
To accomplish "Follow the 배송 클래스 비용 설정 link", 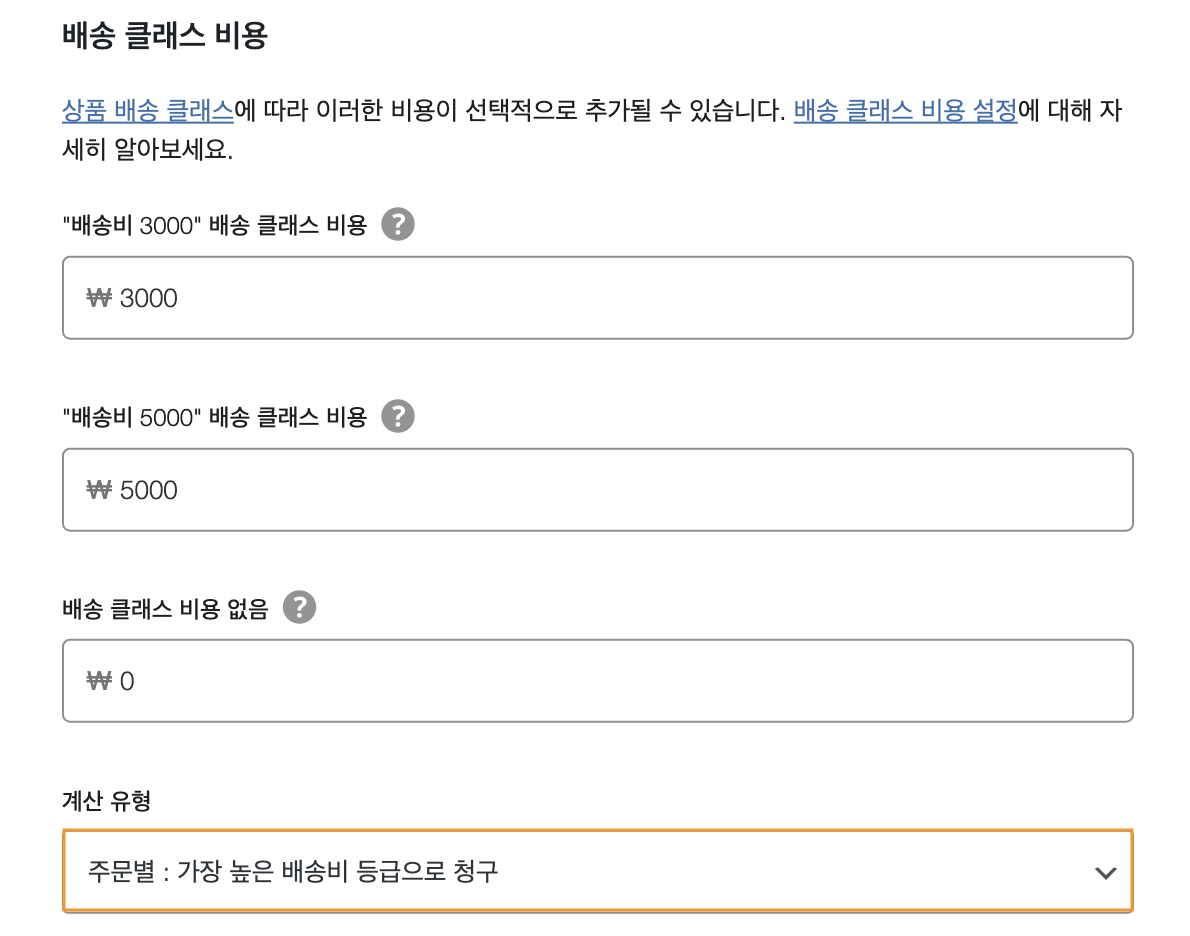I will [905, 111].
